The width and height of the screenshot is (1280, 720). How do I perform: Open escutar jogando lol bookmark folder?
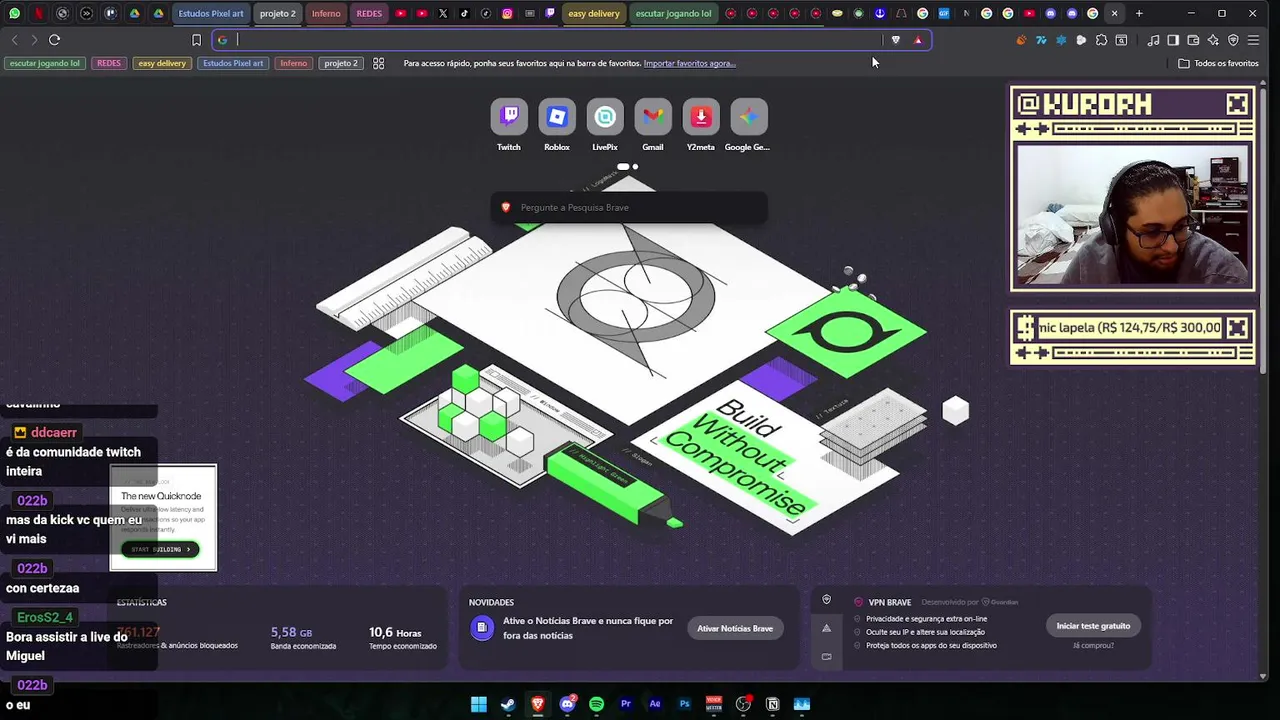45,63
